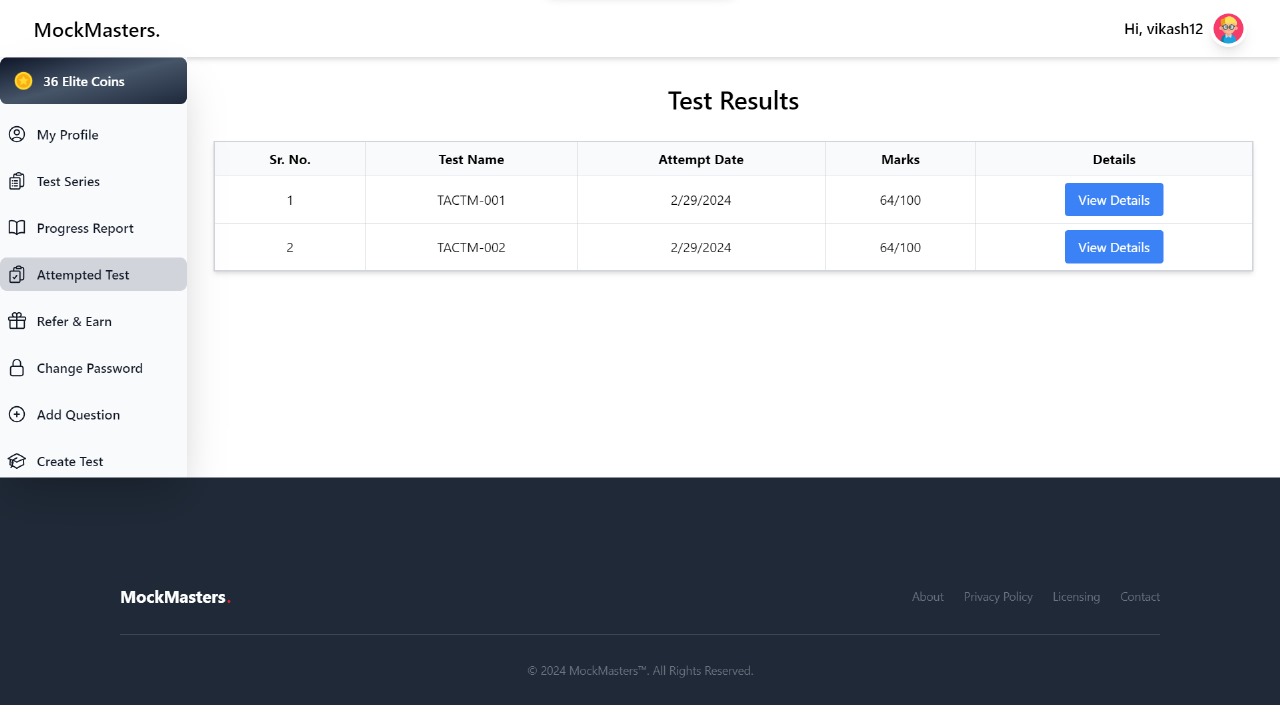This screenshot has height=720, width=1280.
Task: Click the © 2024 MockMasters copyright text
Action: coord(640,671)
